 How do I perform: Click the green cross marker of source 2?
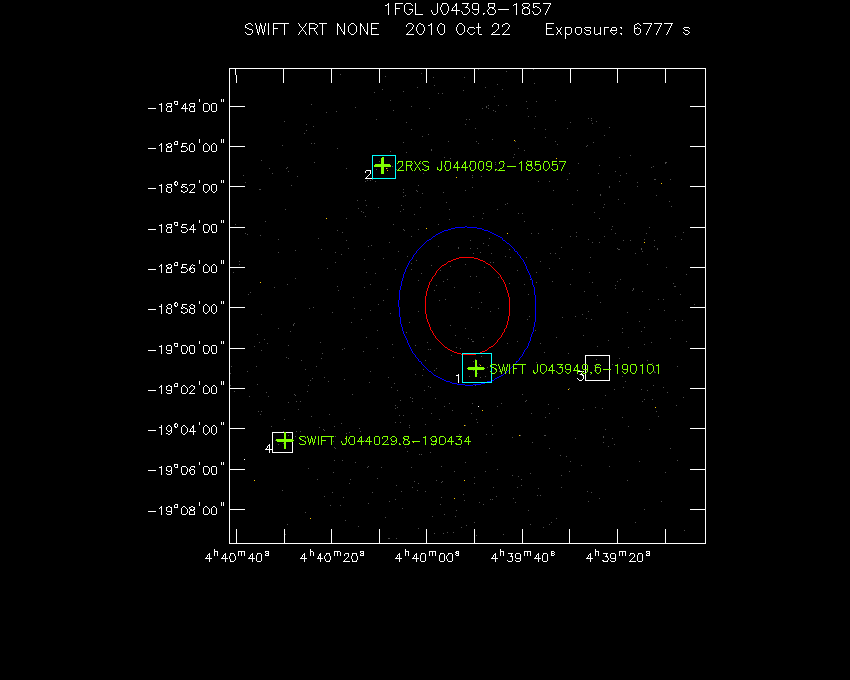pos(383,165)
